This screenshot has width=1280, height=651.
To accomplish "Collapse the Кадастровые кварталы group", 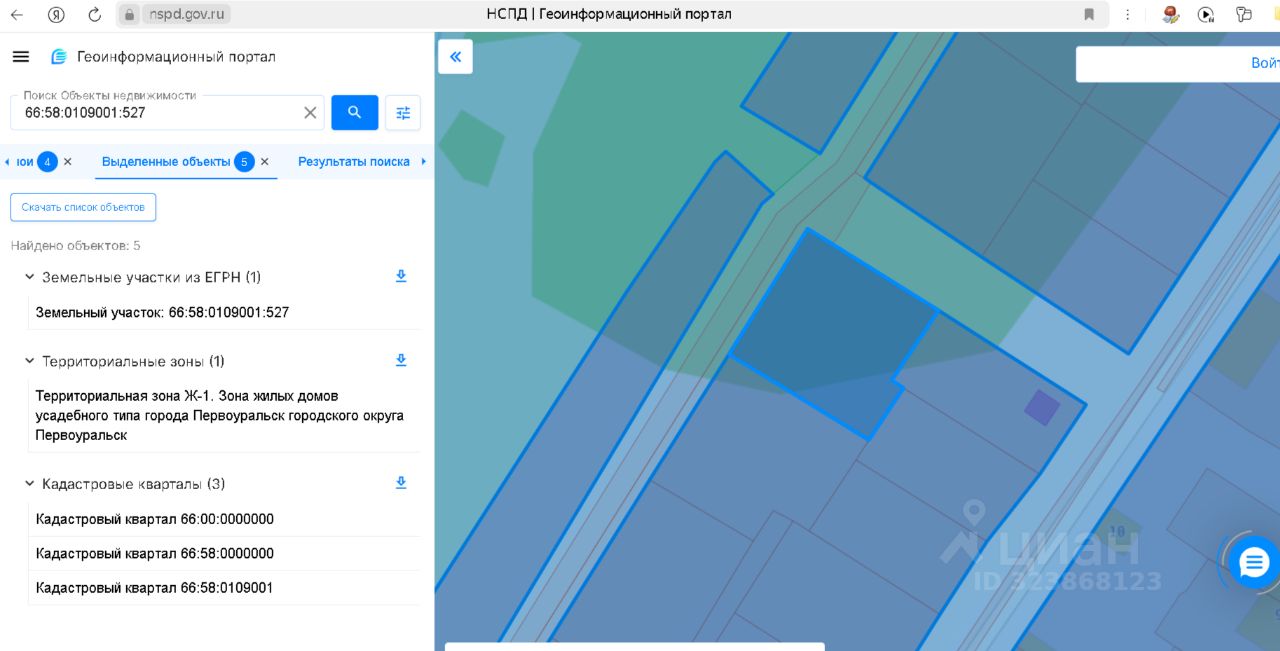I will [x=29, y=484].
